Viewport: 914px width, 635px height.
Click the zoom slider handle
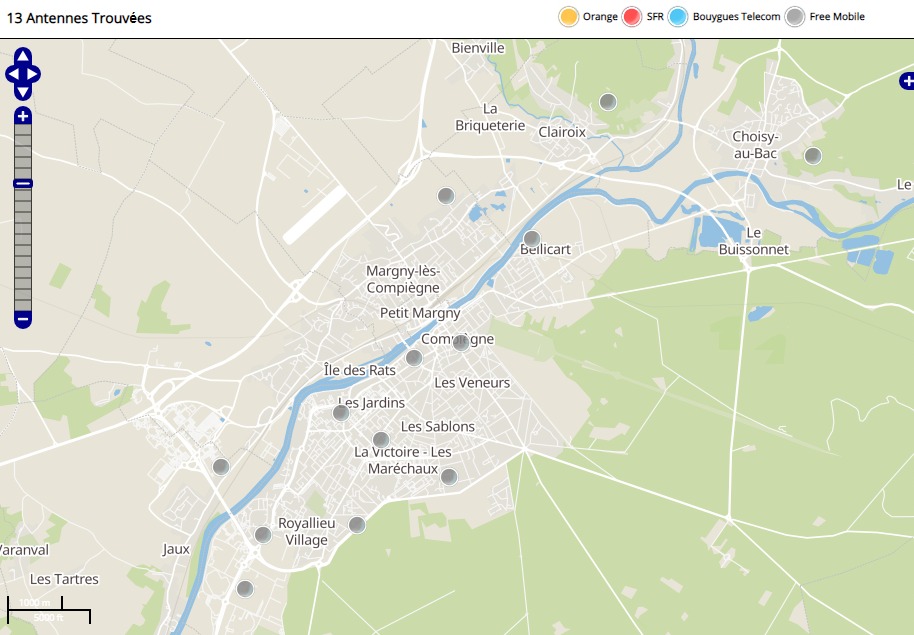pos(23,183)
